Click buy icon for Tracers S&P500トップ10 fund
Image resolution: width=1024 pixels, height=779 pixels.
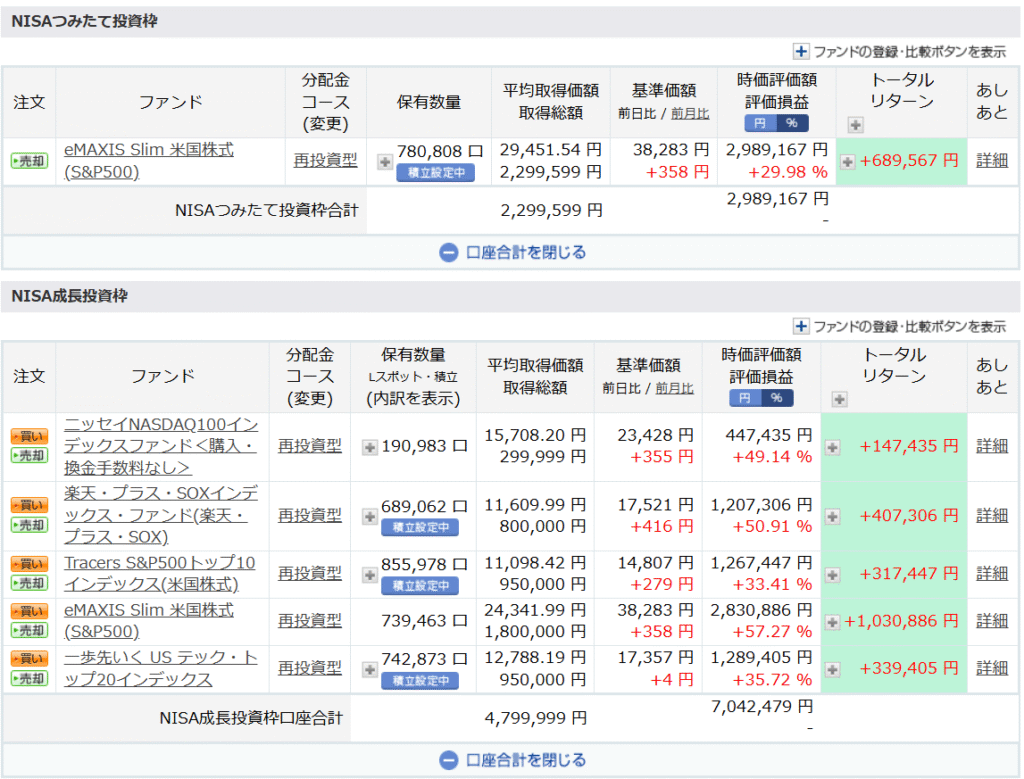coord(29,564)
